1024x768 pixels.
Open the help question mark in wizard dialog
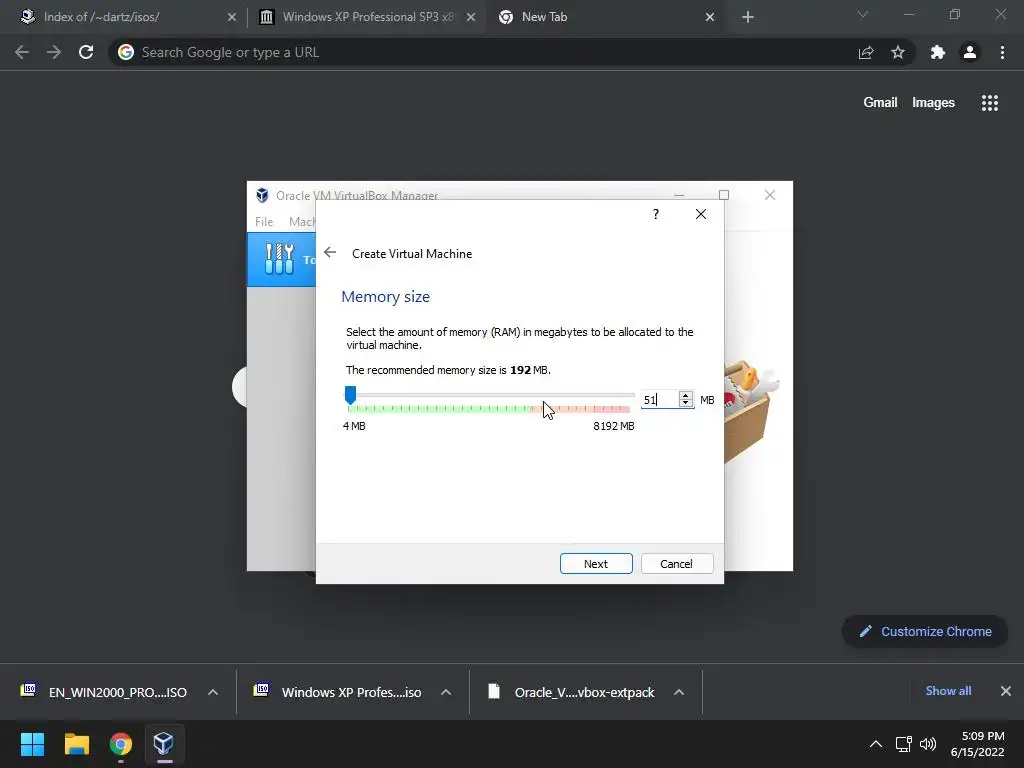(x=656, y=214)
